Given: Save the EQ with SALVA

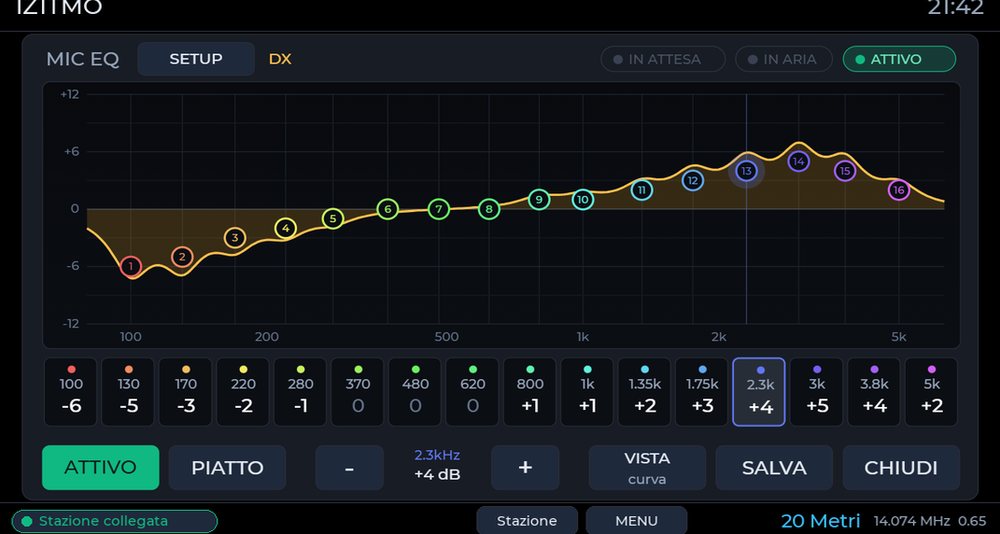Looking at the screenshot, I should 774,468.
